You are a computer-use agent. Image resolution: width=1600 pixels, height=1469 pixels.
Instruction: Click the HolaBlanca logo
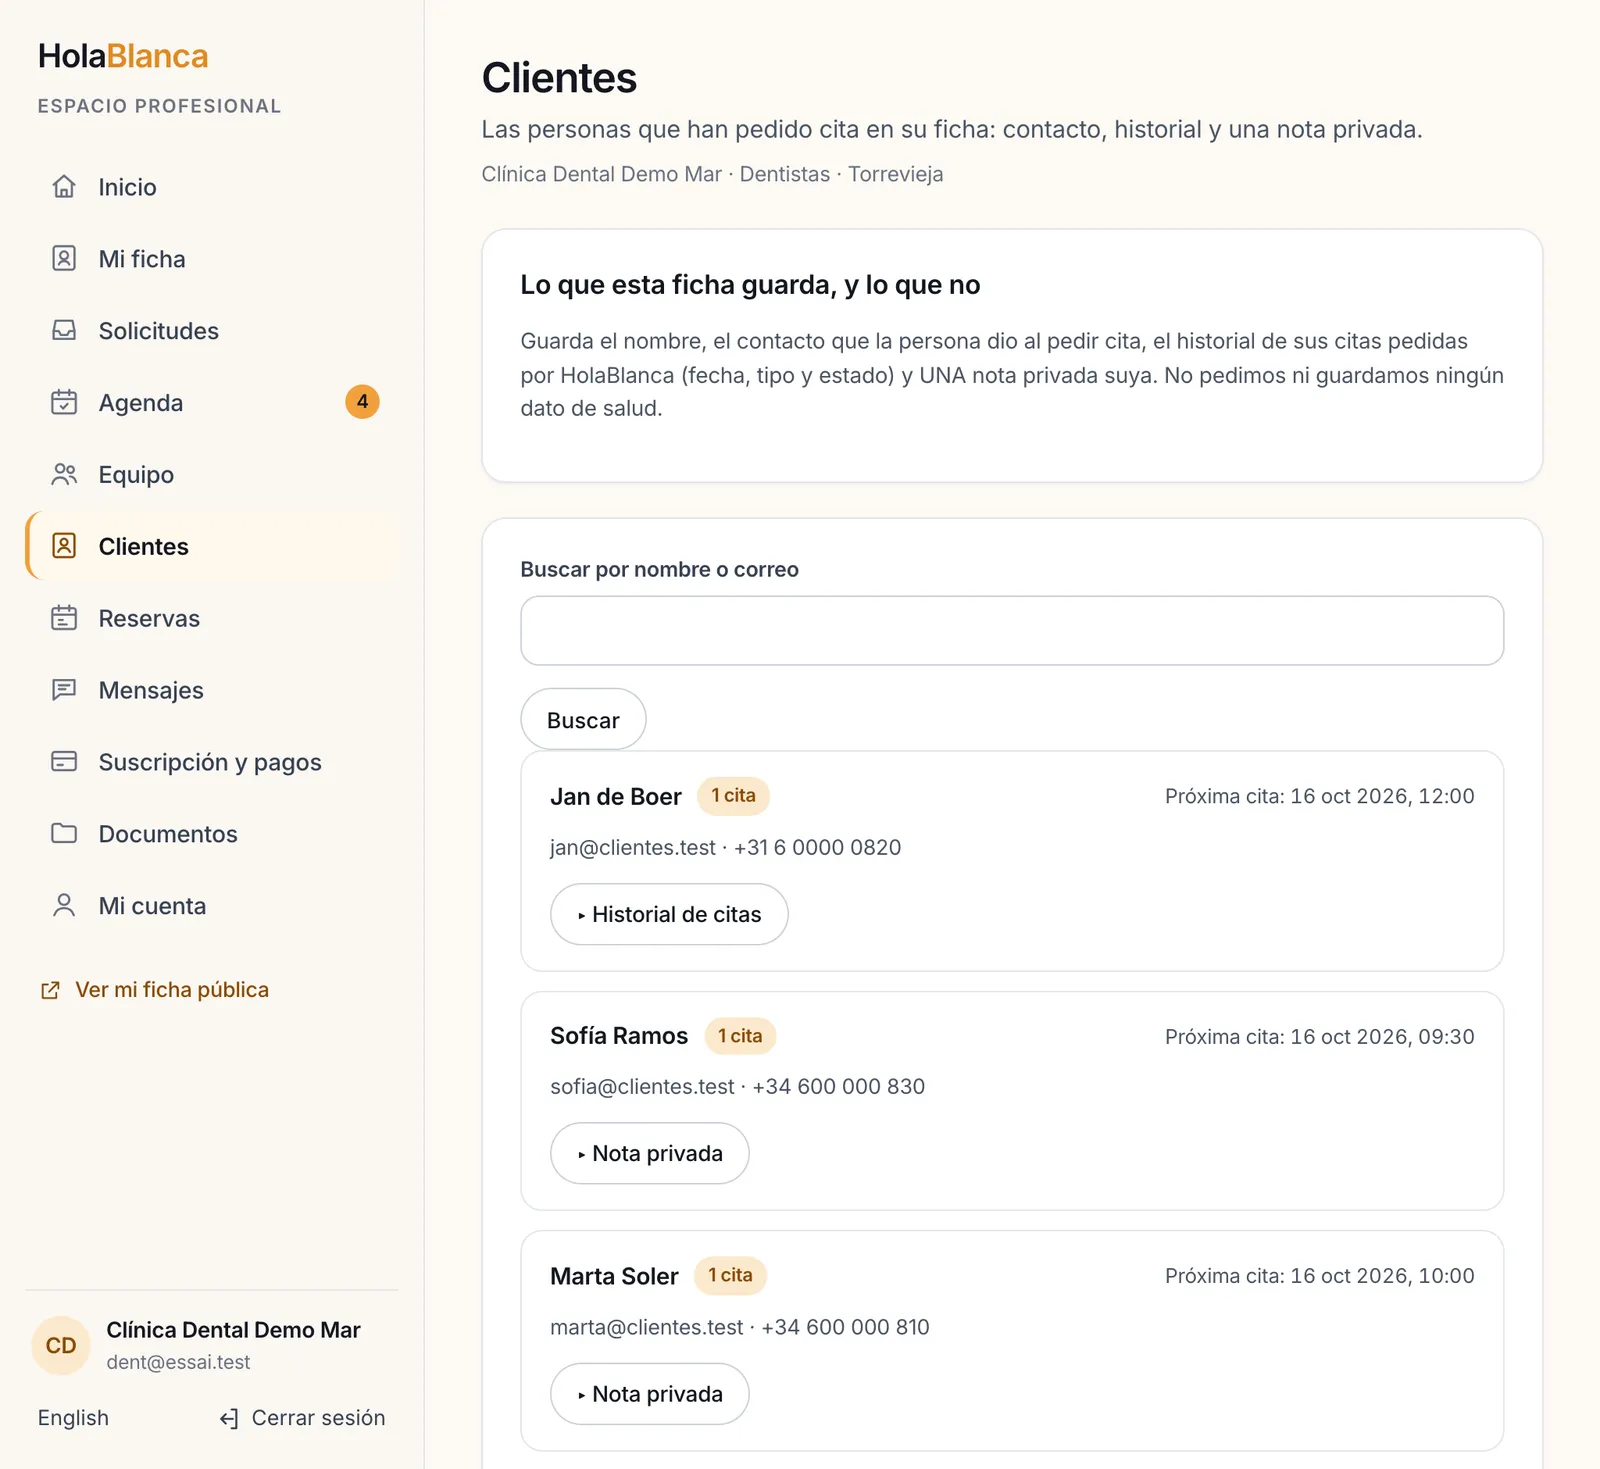123,56
